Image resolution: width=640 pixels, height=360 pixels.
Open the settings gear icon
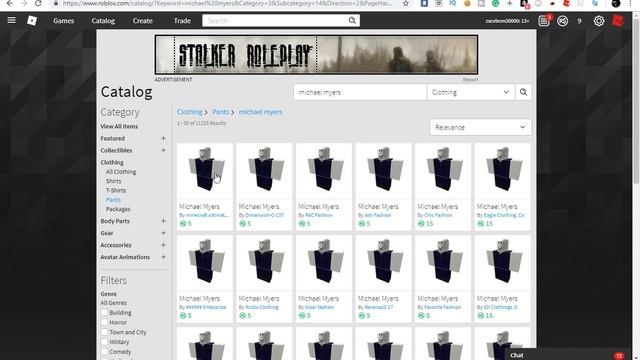(x=599, y=21)
